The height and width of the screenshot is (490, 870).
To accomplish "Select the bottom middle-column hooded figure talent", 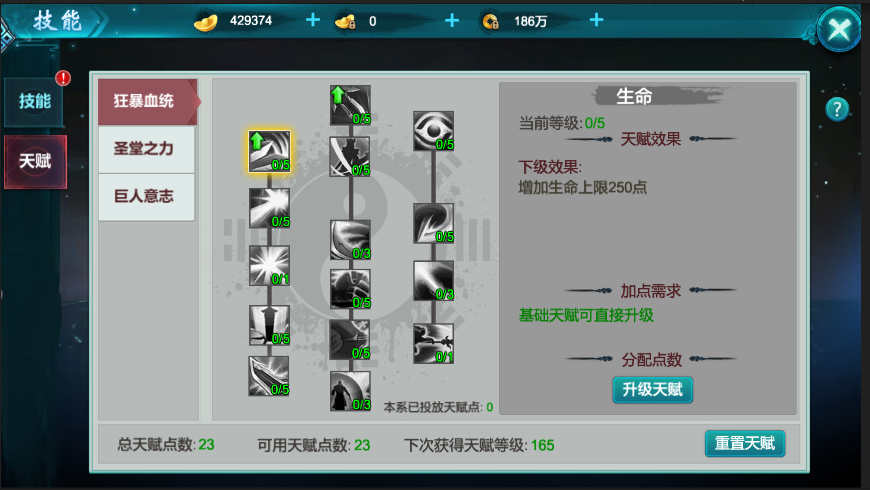I will pos(350,391).
